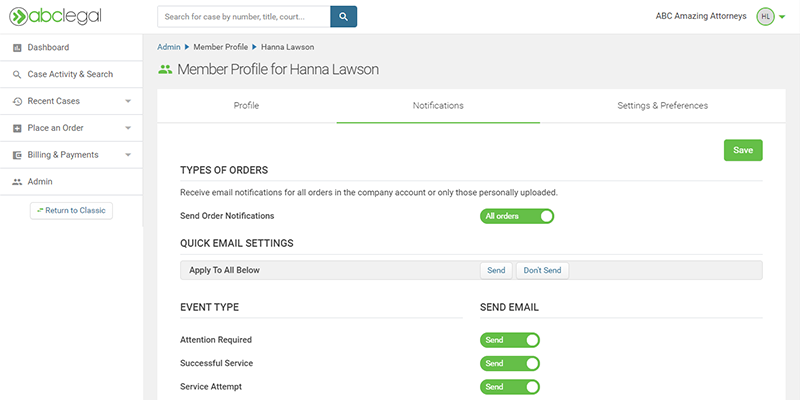Focus the case search input field
The height and width of the screenshot is (400, 800).
pos(243,17)
